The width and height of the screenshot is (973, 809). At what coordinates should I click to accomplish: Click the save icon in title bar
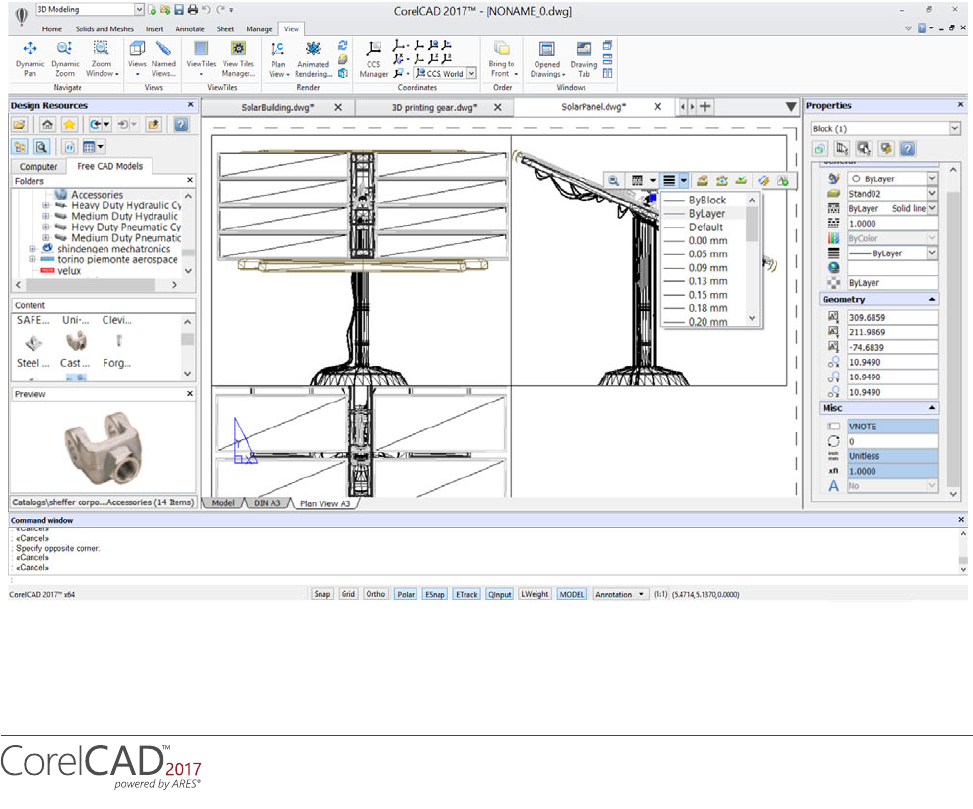(179, 9)
